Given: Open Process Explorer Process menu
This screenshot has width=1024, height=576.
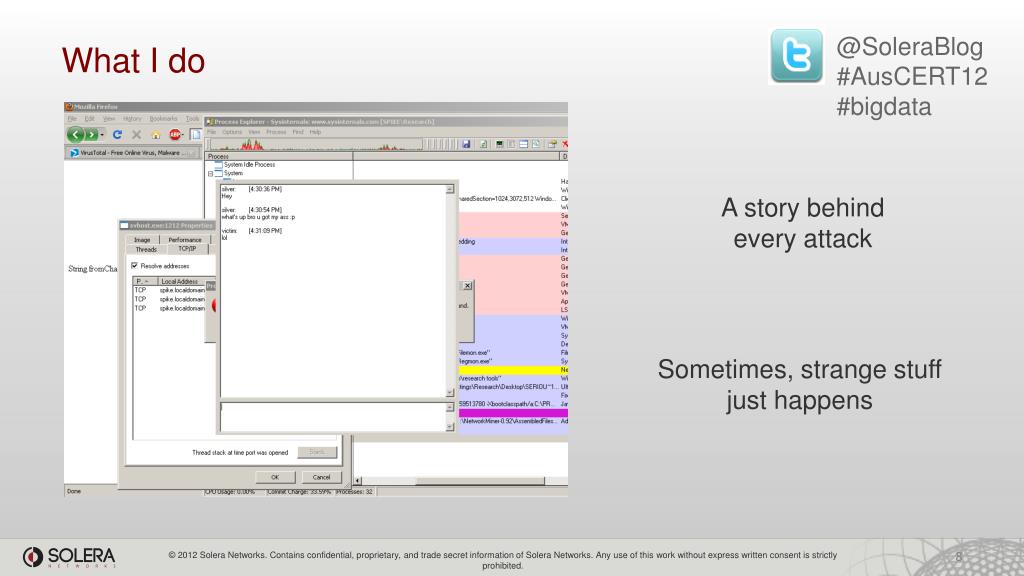Looking at the screenshot, I should [276, 132].
